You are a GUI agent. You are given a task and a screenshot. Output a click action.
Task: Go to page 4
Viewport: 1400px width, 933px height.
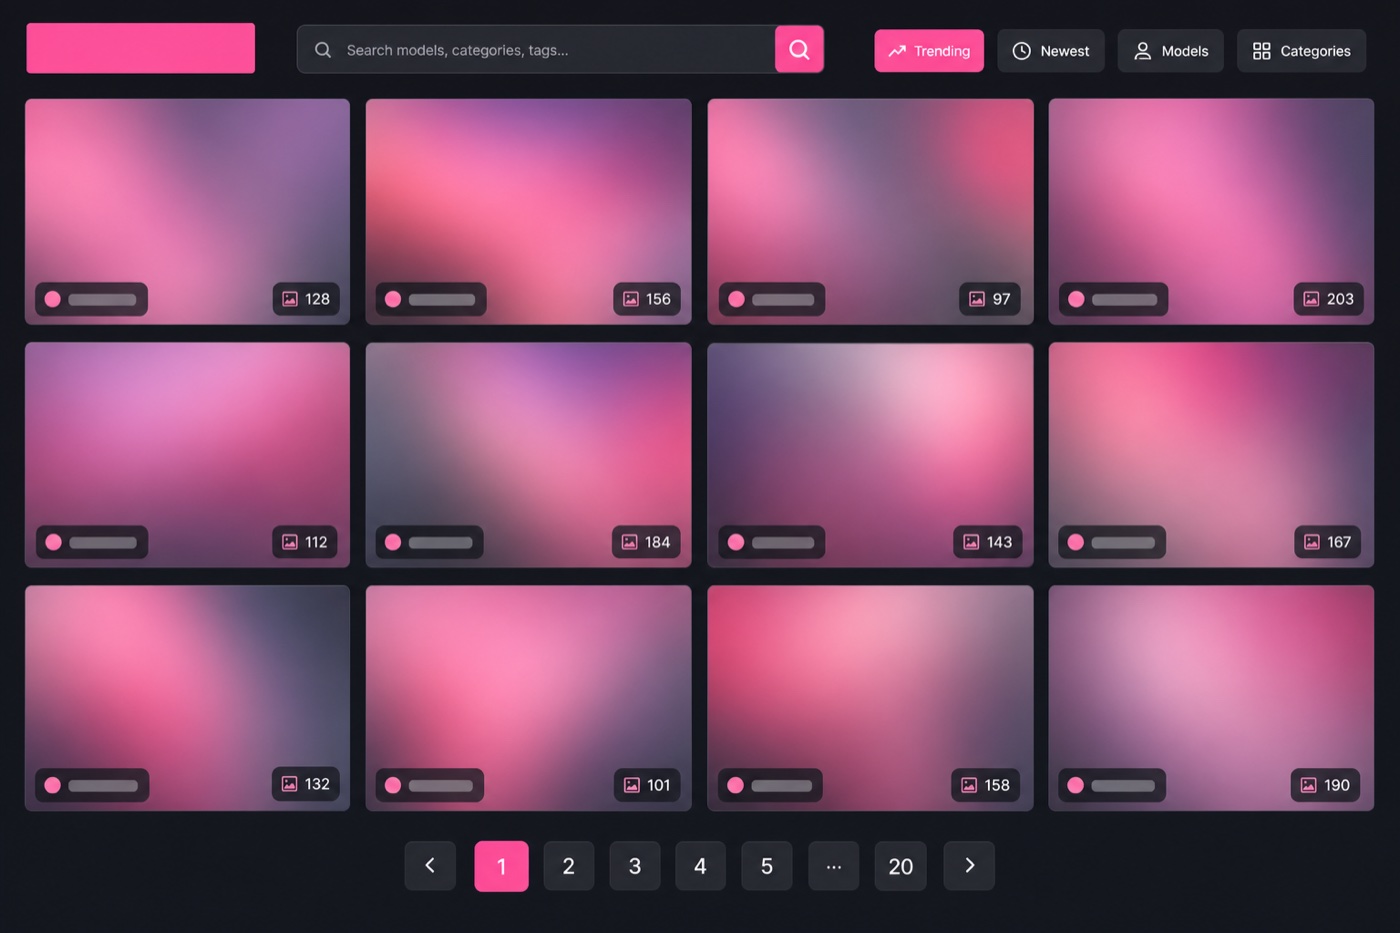click(x=700, y=866)
